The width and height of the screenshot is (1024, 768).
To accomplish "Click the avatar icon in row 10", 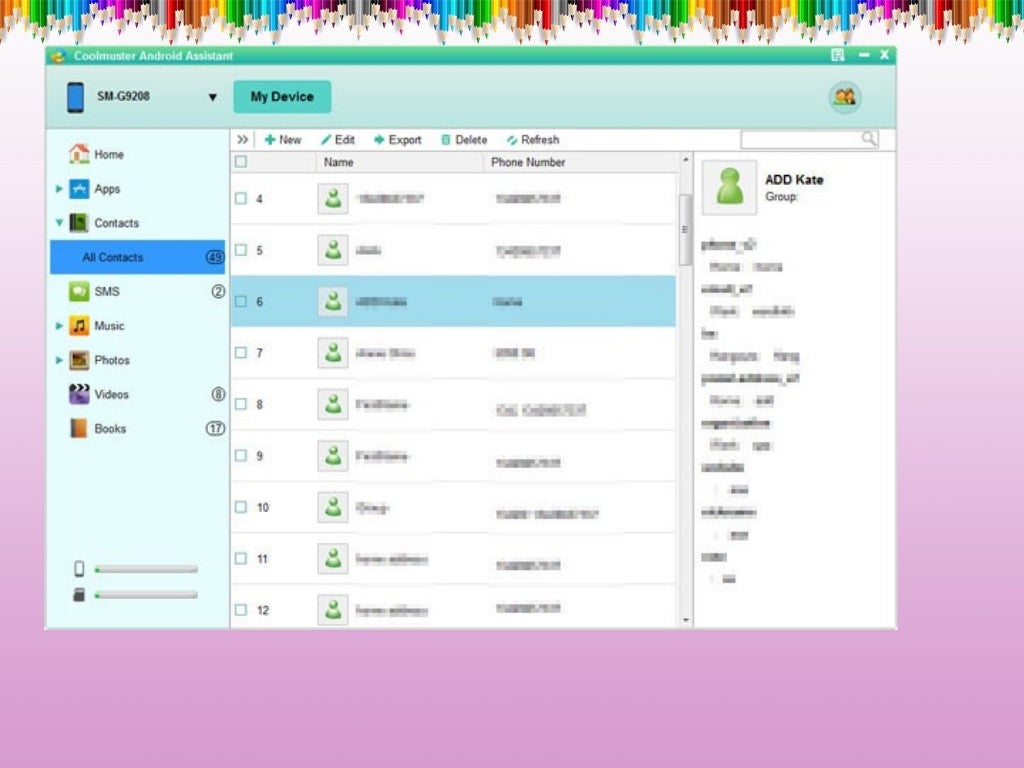I will (x=333, y=507).
